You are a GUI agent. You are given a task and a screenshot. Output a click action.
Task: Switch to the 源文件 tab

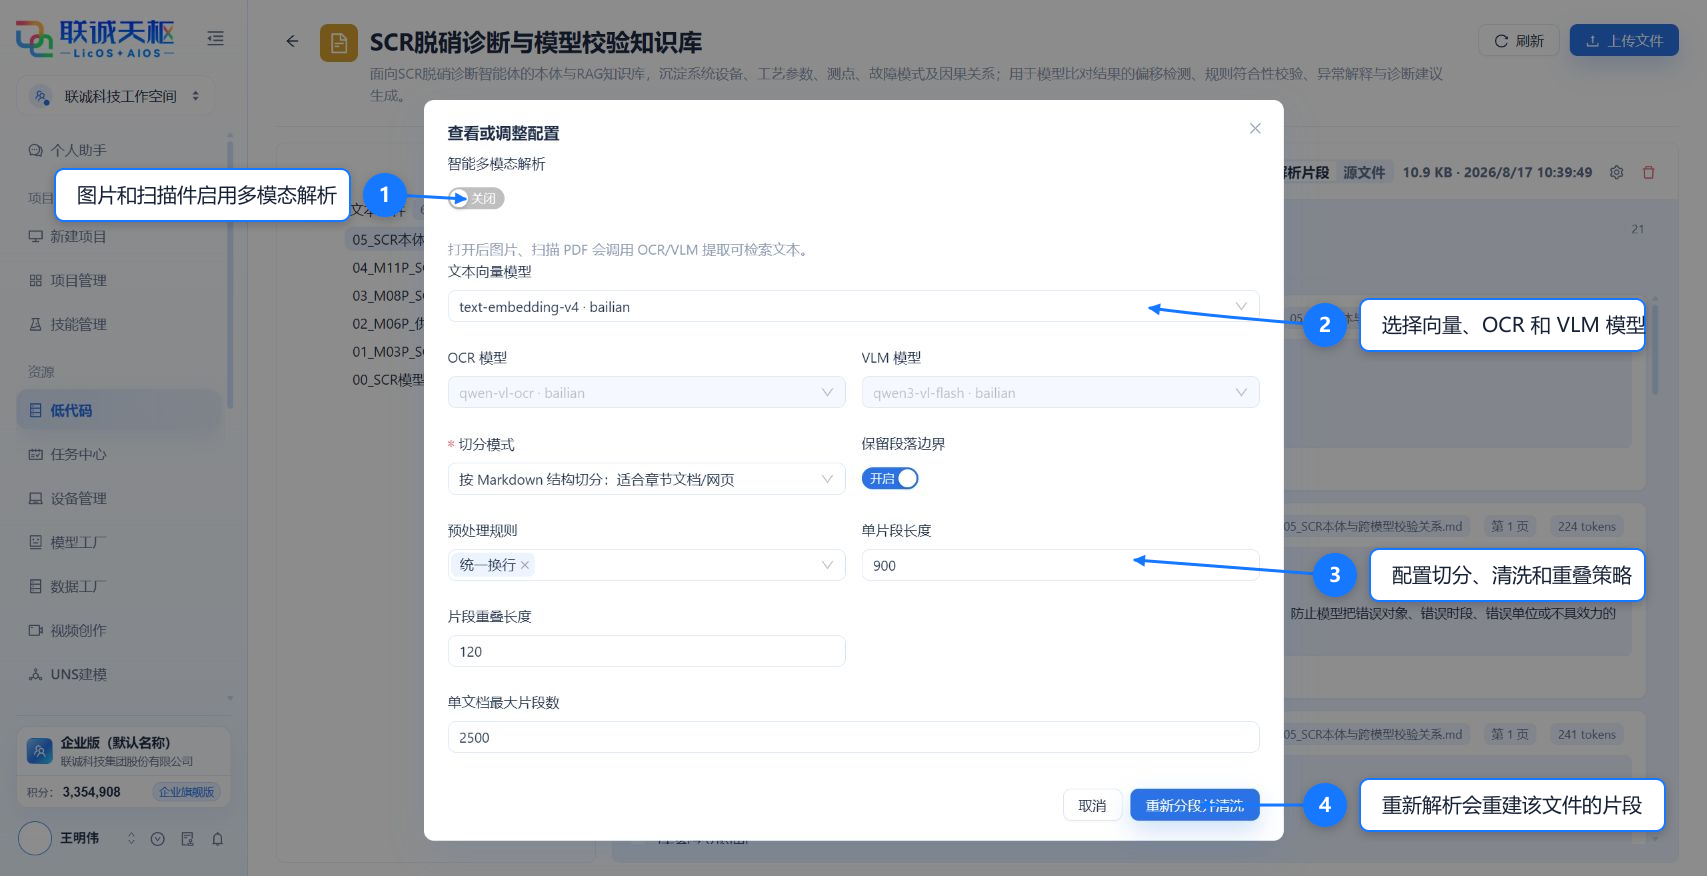[1364, 172]
